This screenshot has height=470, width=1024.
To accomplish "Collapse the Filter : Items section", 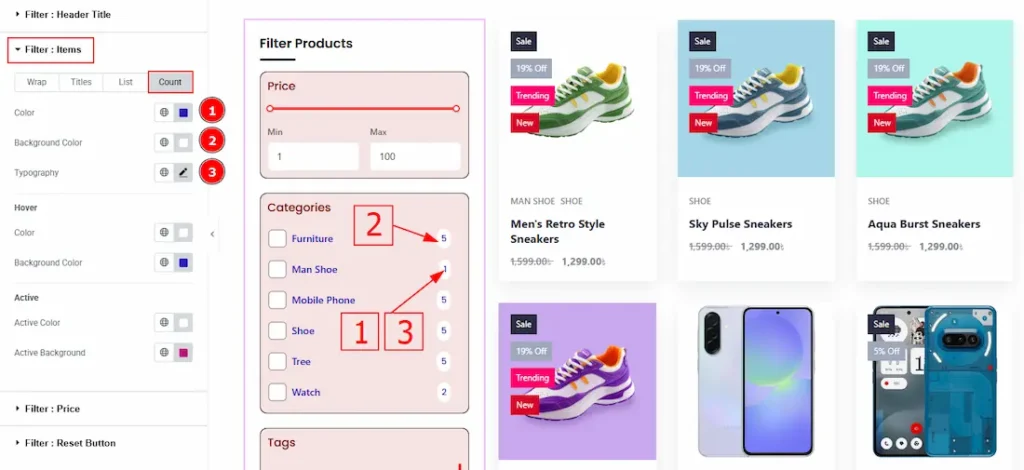I will (51, 50).
